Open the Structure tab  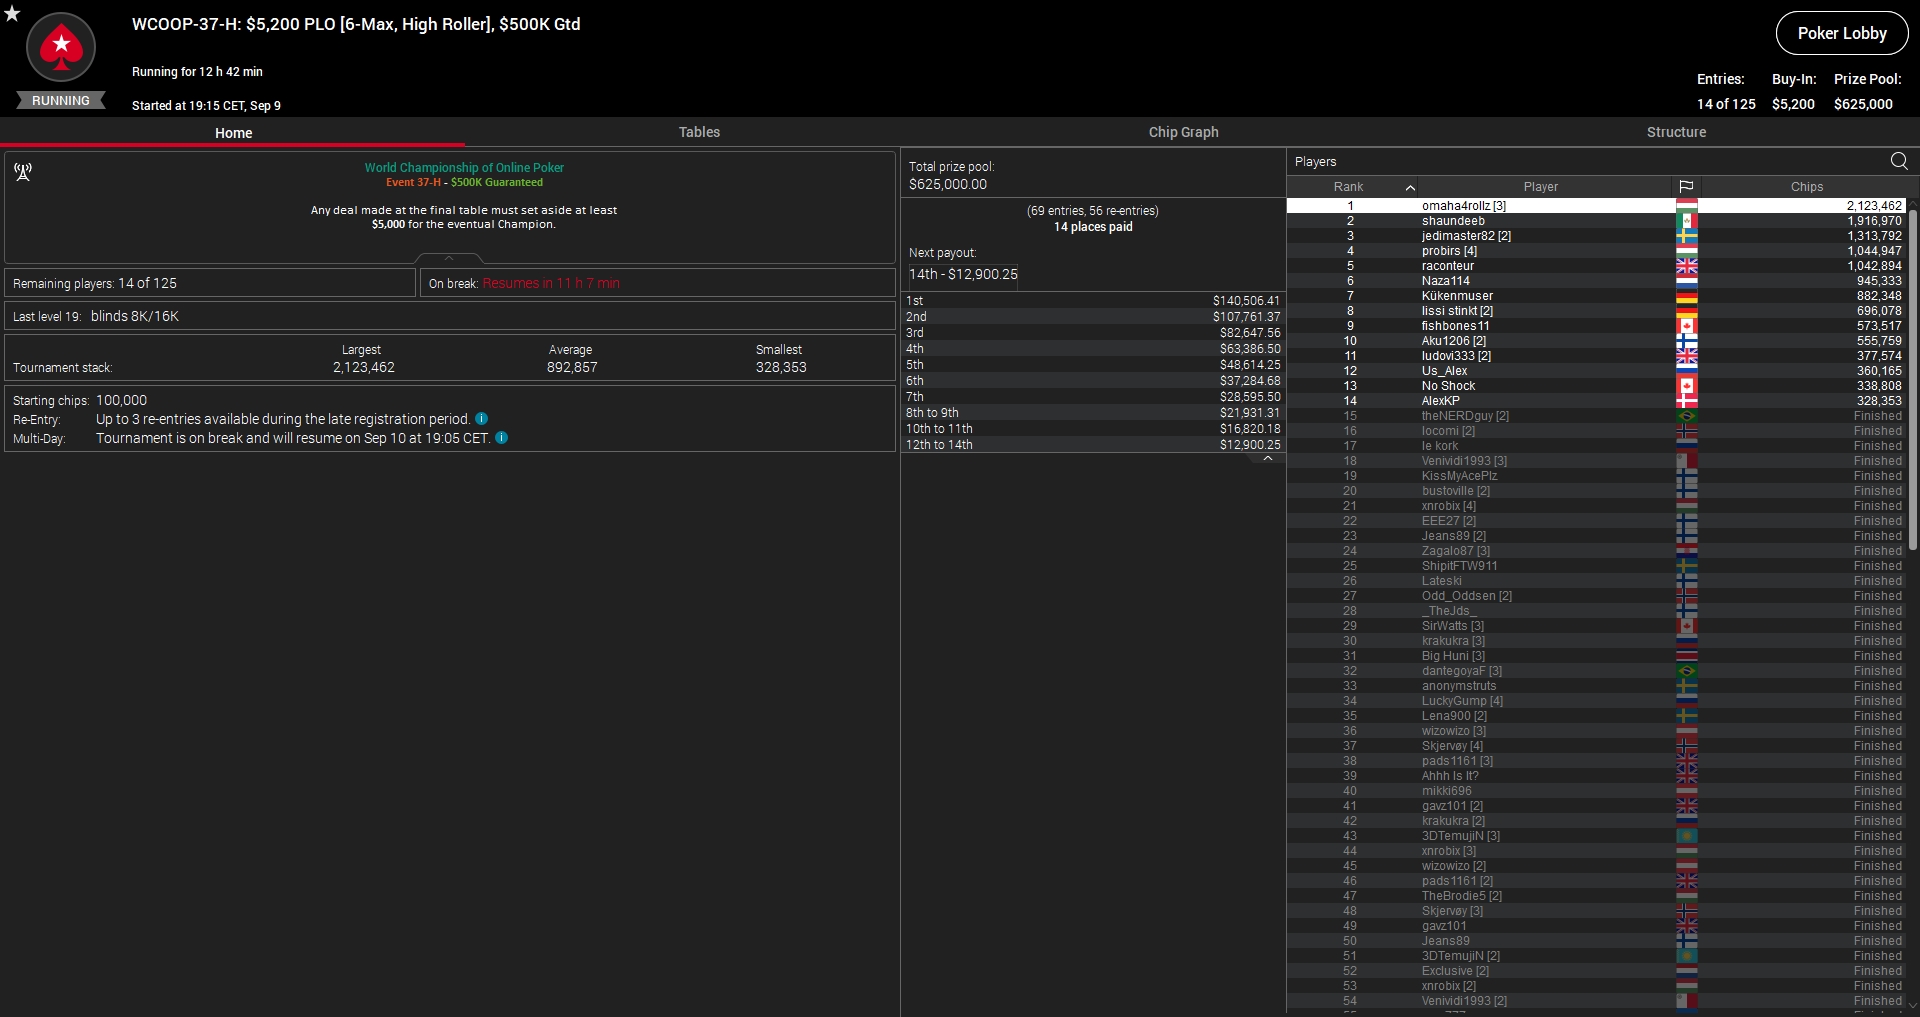[1676, 132]
